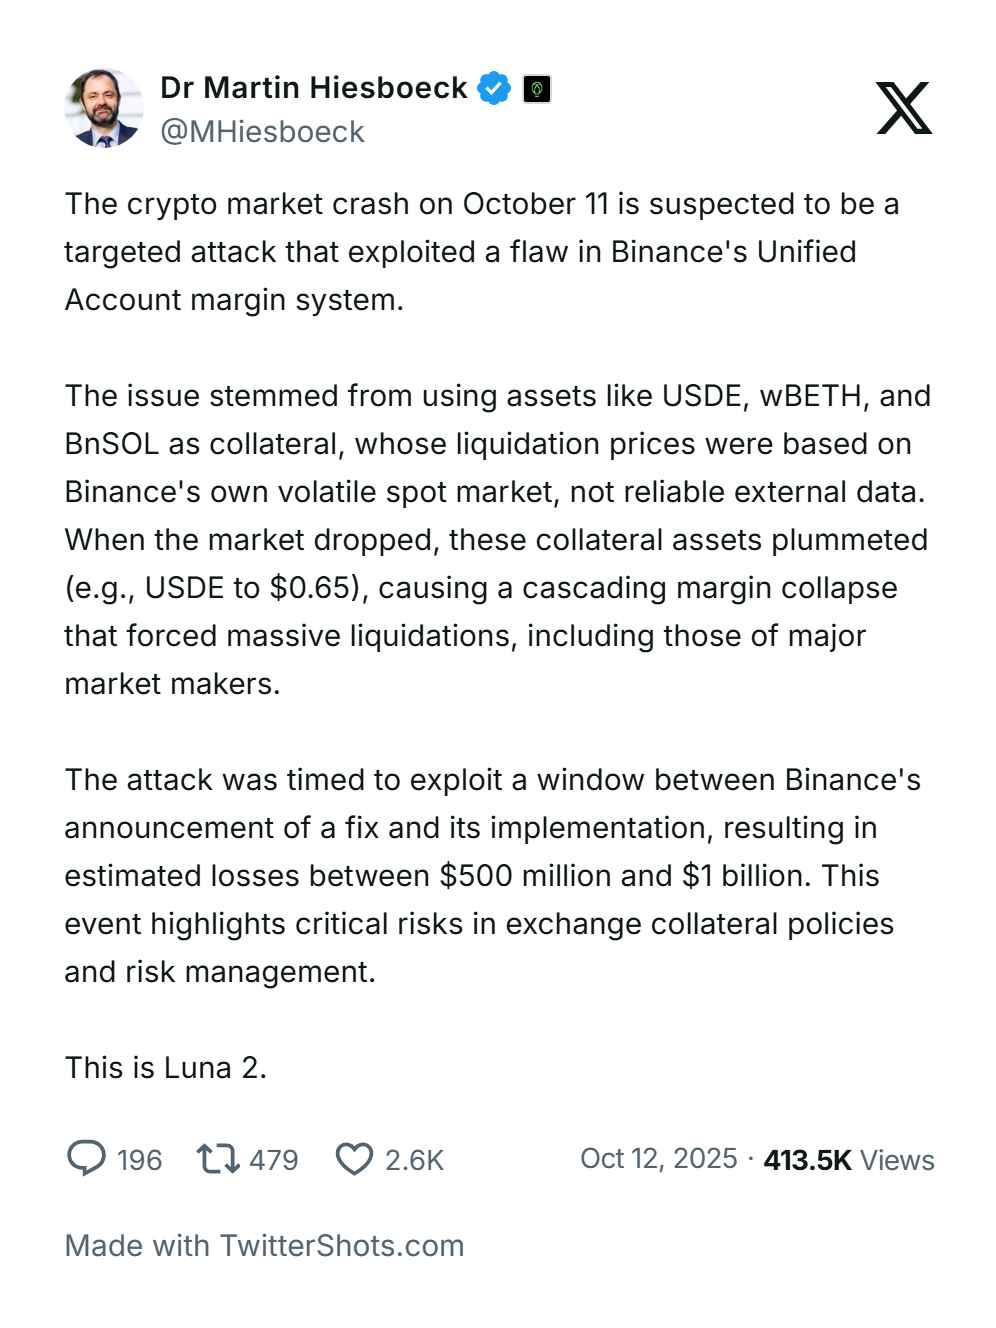Click the 413.5K Views counter
This screenshot has width=996, height=1328.
[848, 1160]
